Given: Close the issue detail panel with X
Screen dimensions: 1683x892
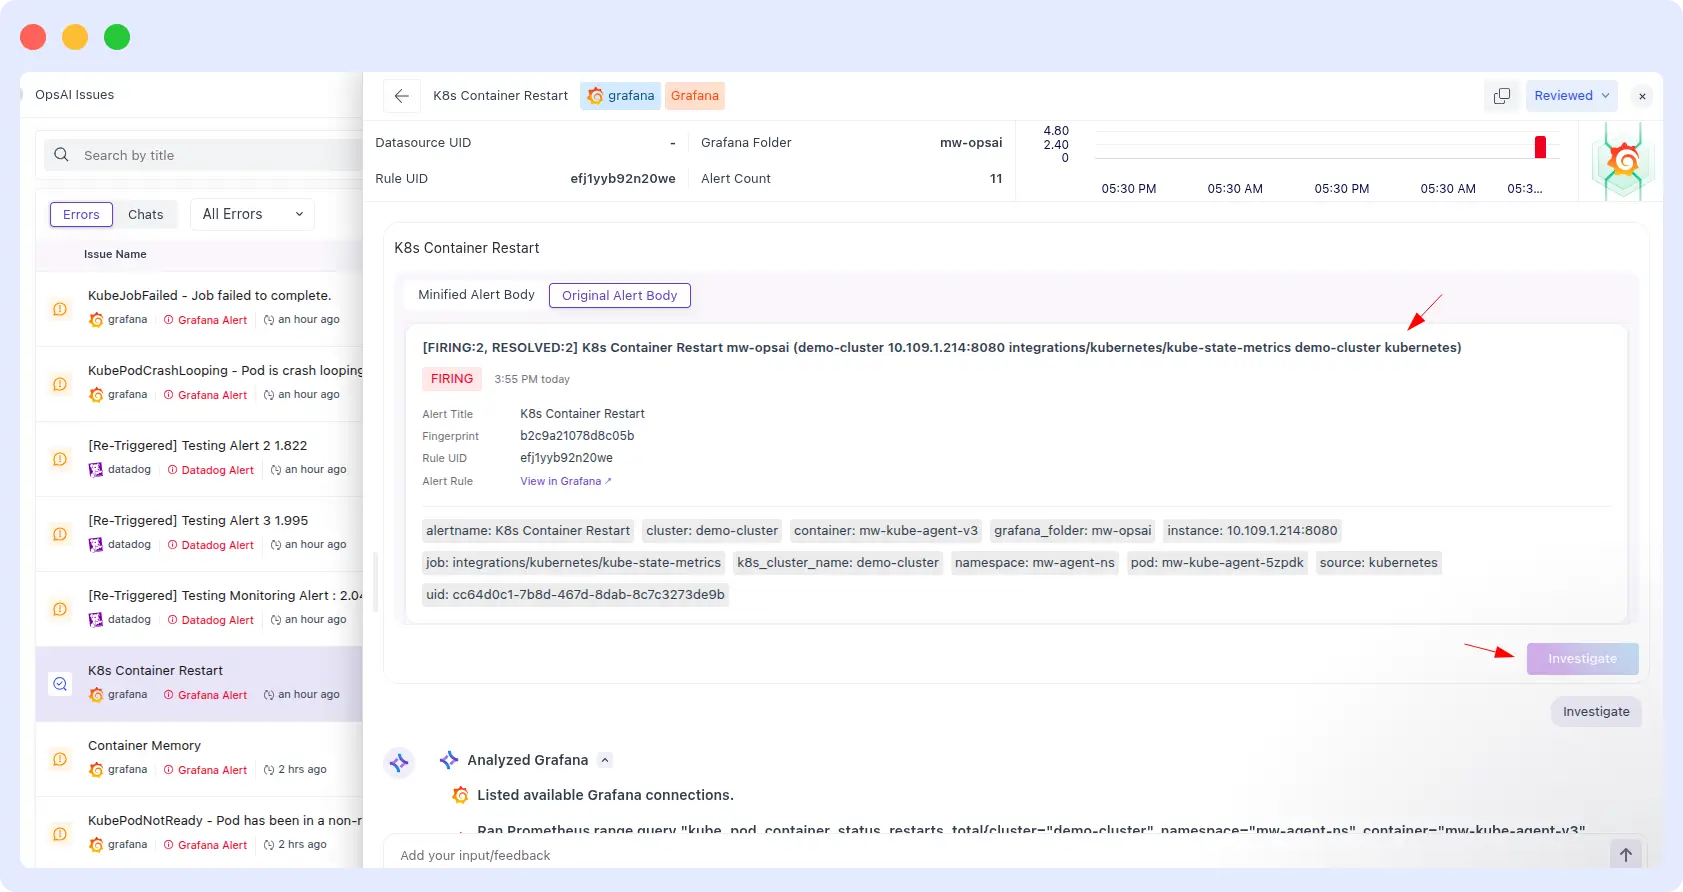Looking at the screenshot, I should [x=1642, y=96].
